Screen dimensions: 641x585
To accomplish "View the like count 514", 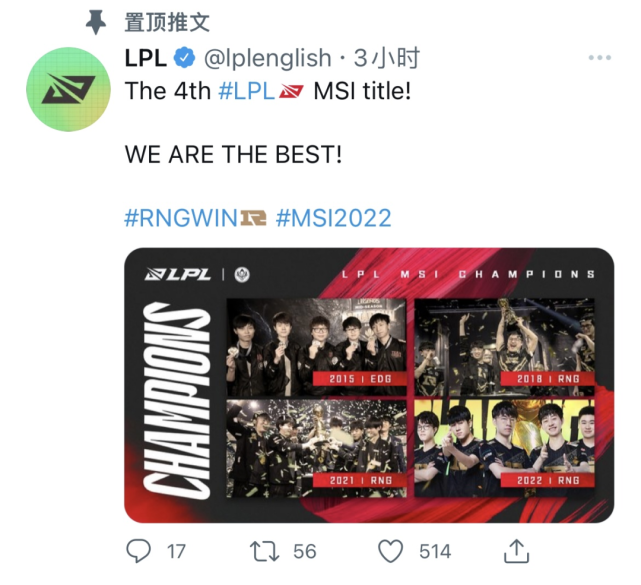I will pos(435,551).
